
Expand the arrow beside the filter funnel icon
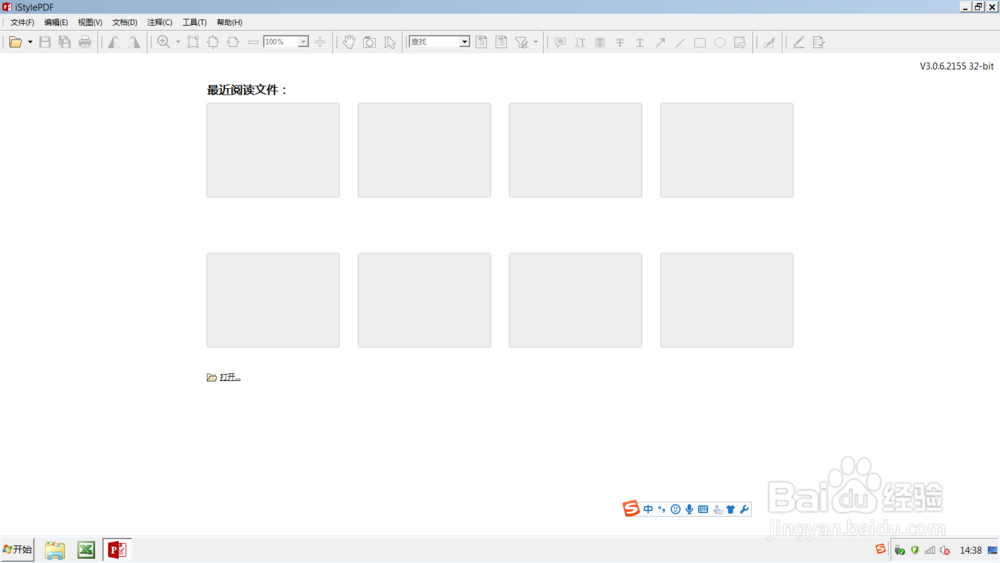[536, 42]
